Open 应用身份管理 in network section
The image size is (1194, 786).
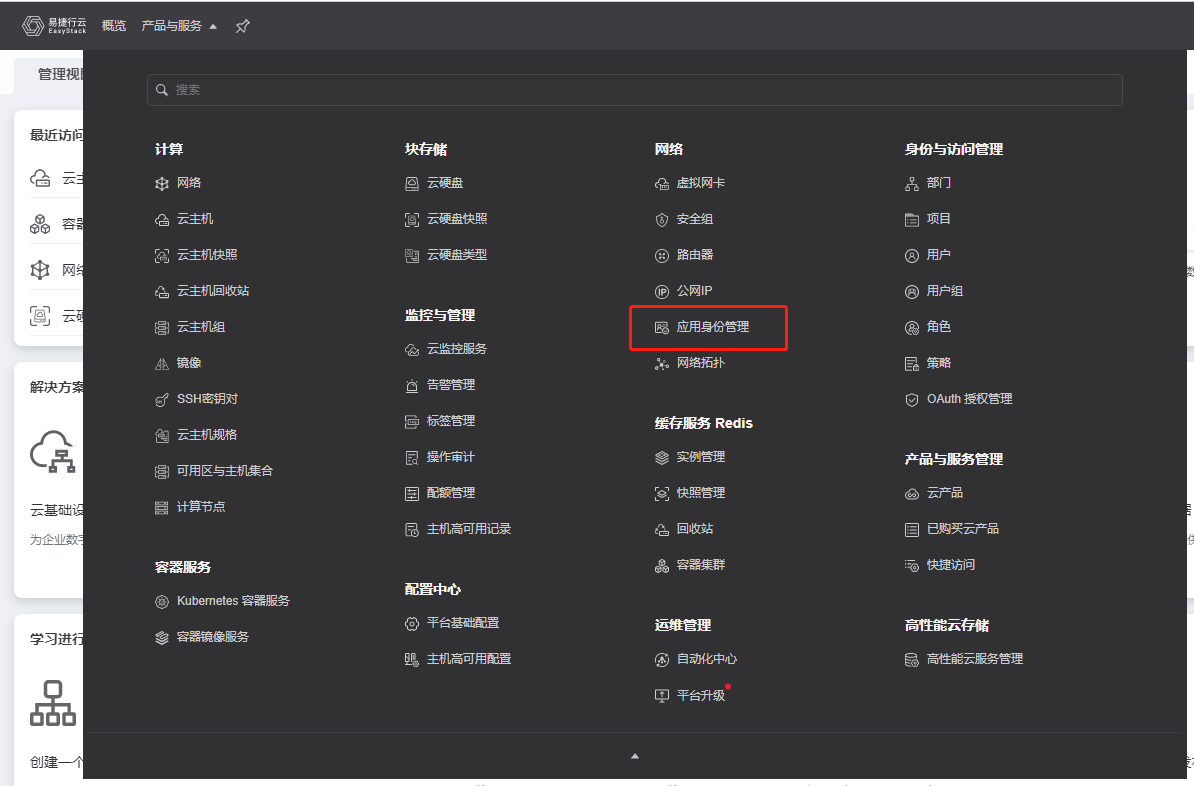tap(712, 327)
